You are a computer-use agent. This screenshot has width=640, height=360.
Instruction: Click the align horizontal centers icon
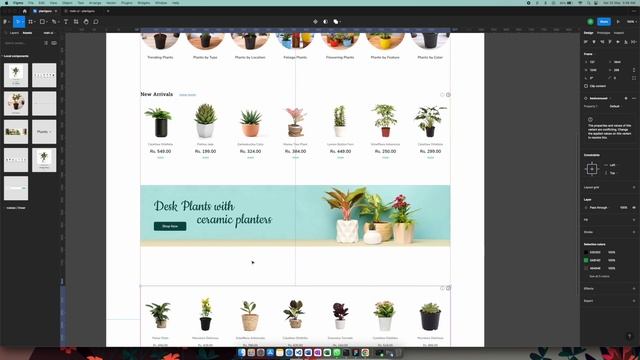[x=594, y=42]
